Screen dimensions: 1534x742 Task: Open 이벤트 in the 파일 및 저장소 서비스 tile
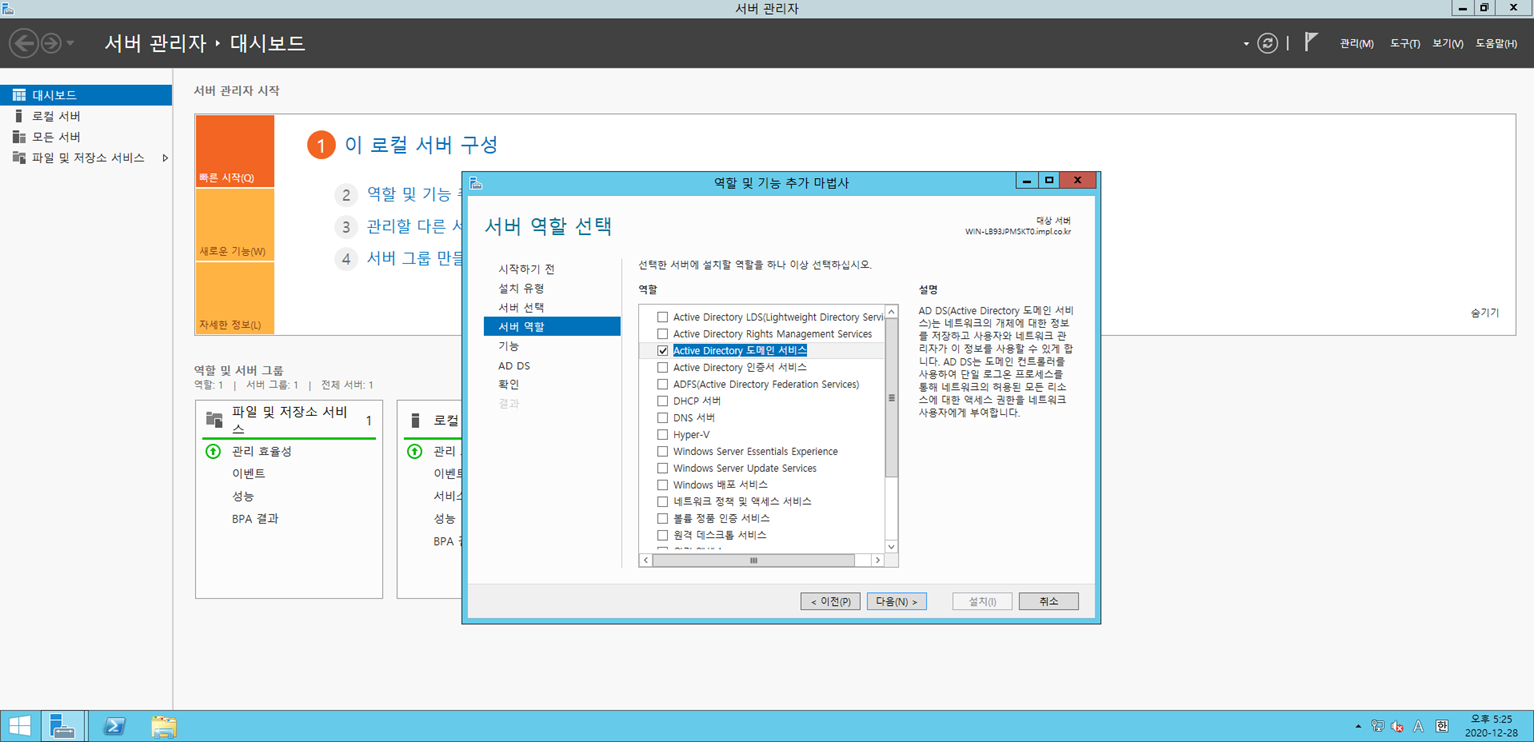(249, 474)
